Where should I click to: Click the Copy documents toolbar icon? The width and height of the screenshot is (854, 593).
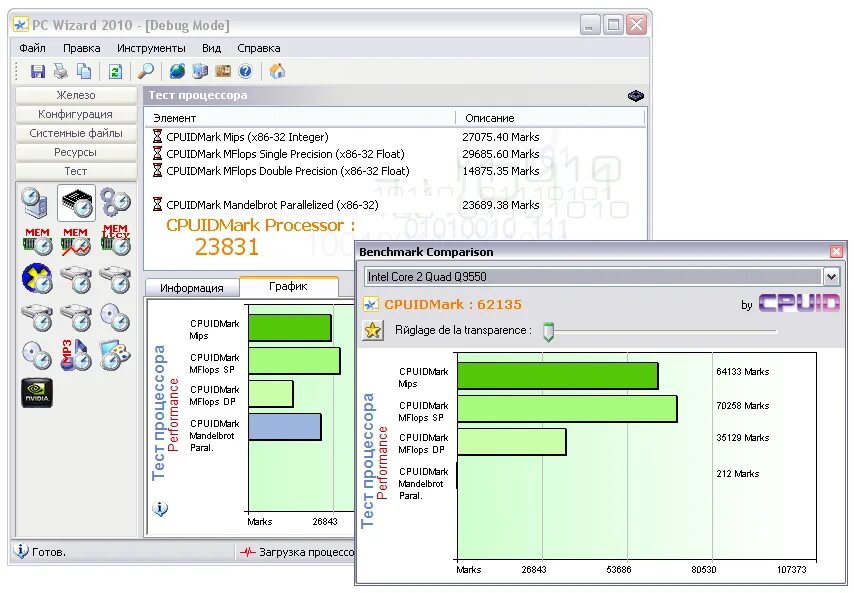(x=84, y=71)
